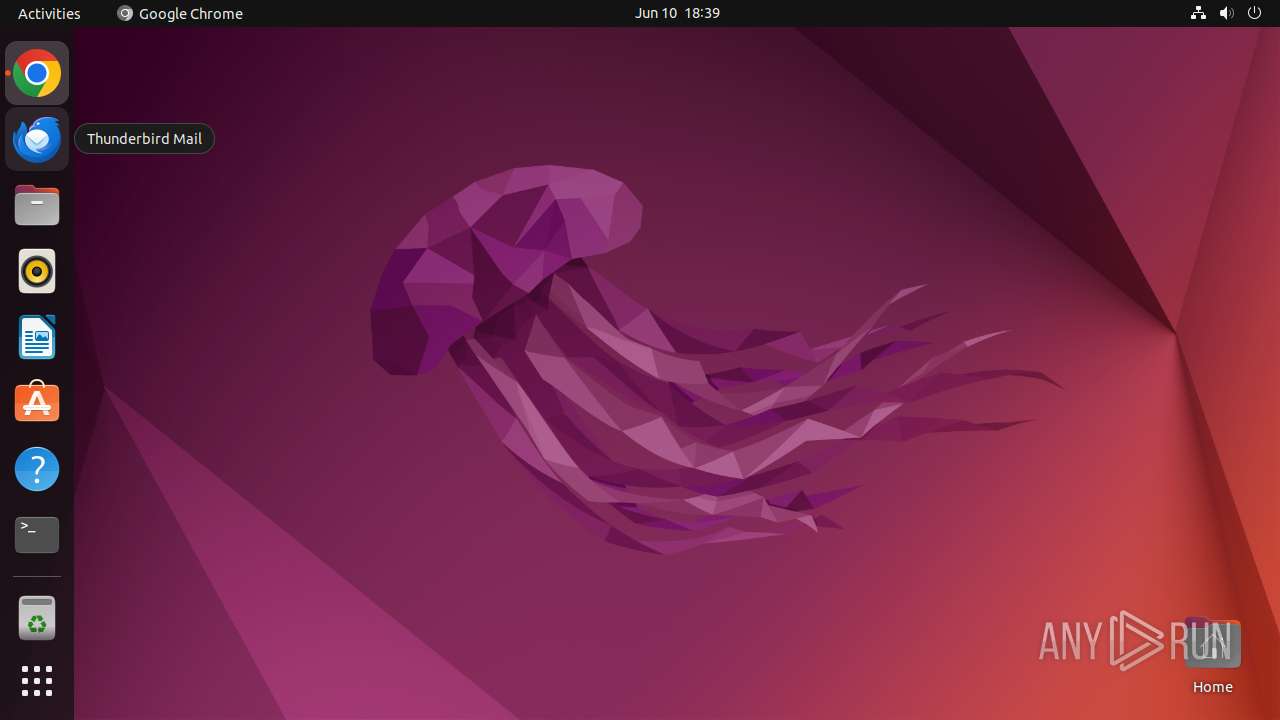Open LibreOffice Writer from the dock
The height and width of the screenshot is (720, 1280).
[x=37, y=337]
